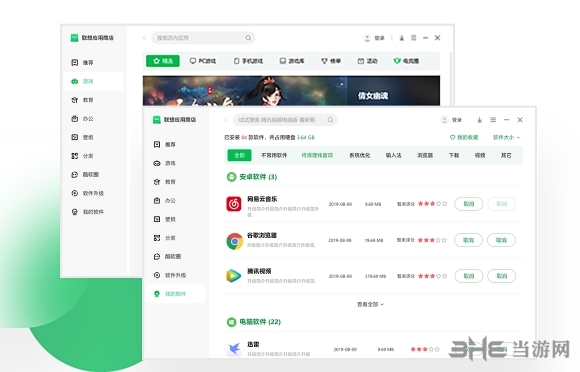Click the 腾讯视频 app icon
Viewport: 580px width, 372px height.
[233, 276]
